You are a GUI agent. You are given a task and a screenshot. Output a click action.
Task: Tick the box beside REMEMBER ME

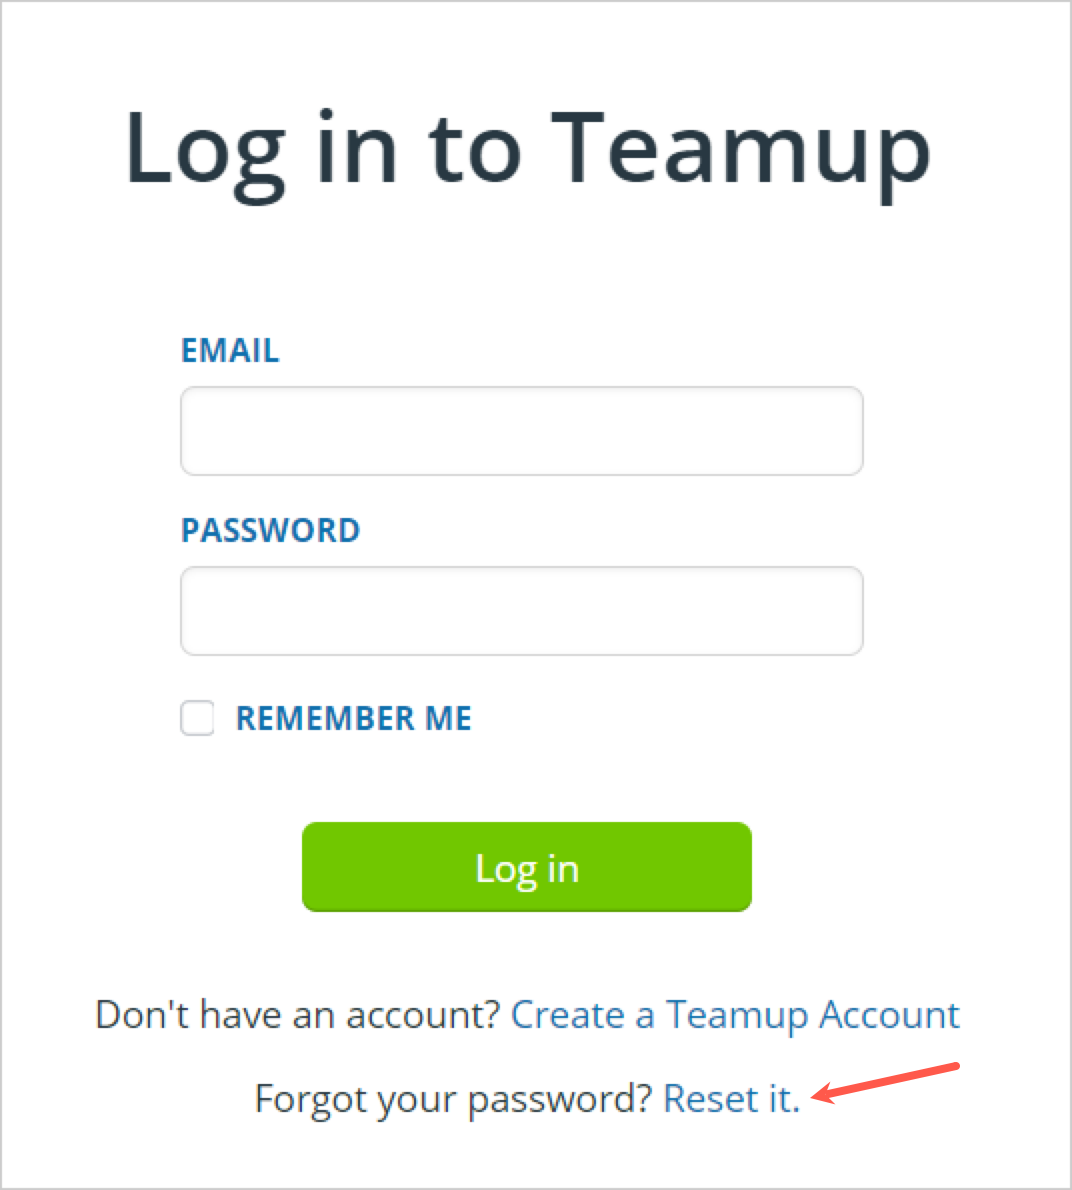pos(197,718)
